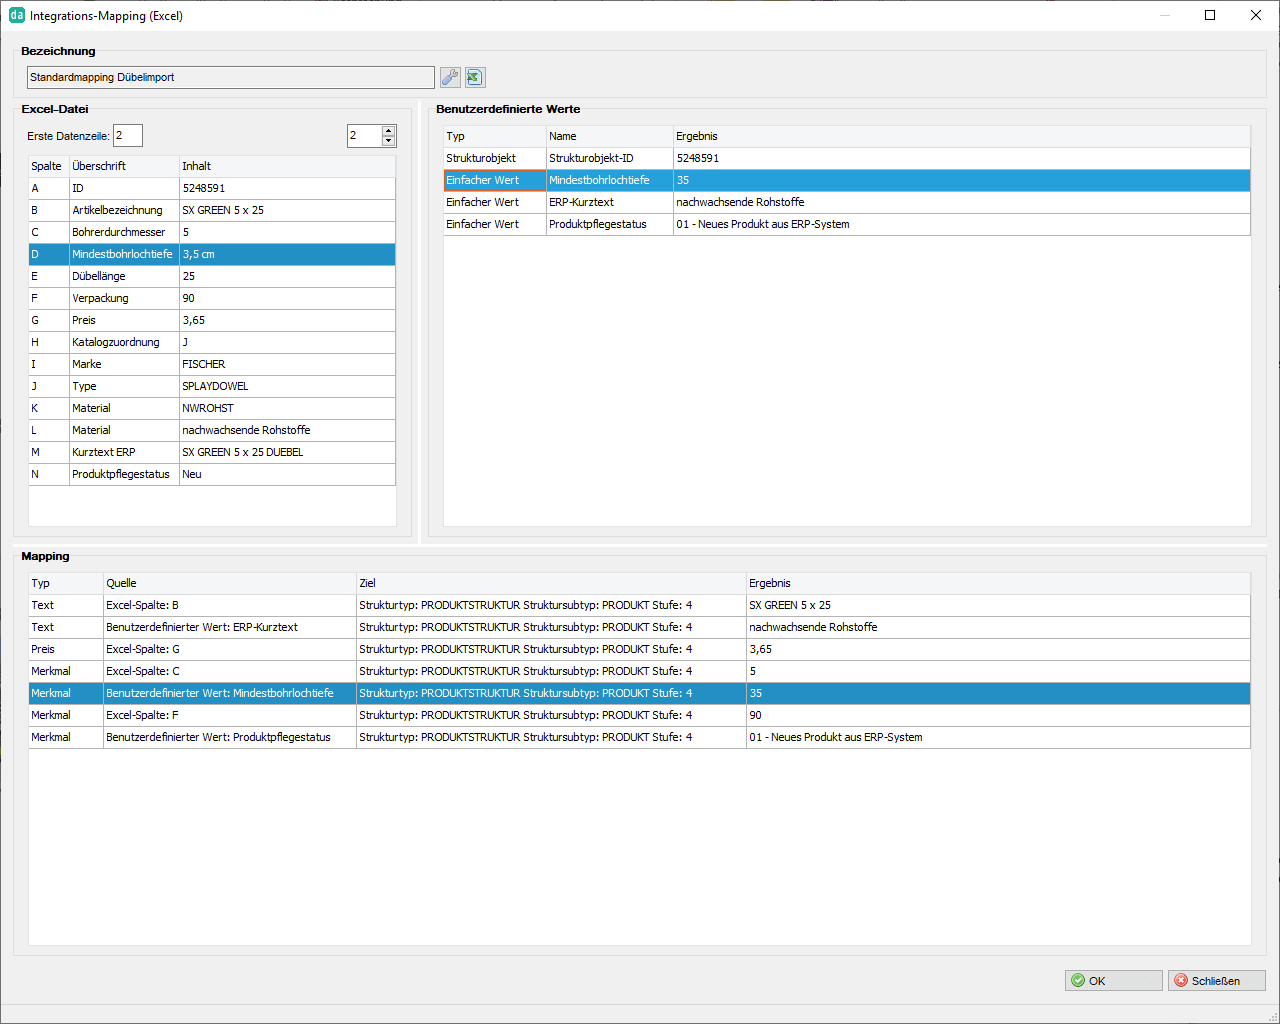Select the ERP-Kurztext custom value row
The height and width of the screenshot is (1024, 1280).
tap(846, 202)
